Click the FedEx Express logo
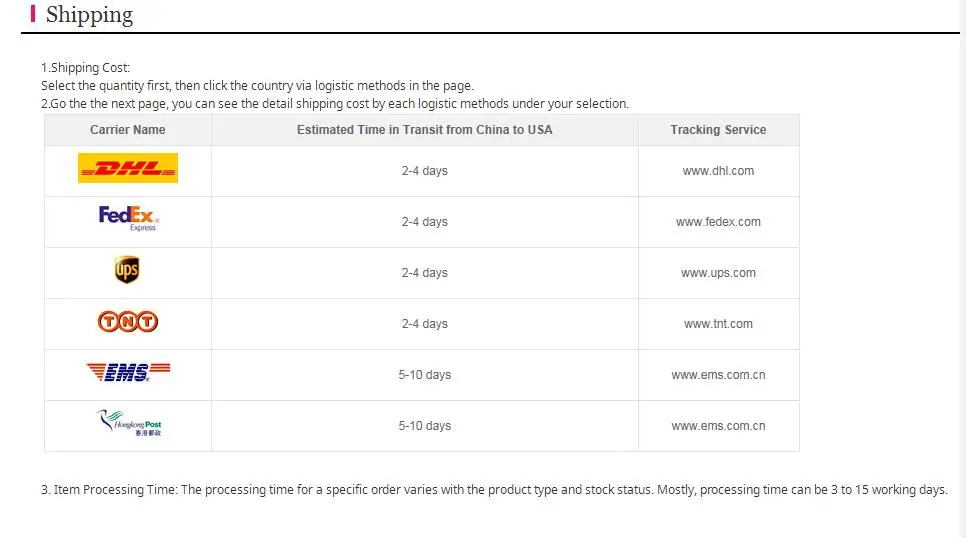Screen dimensions: 966x538 pyautogui.click(x=129, y=218)
